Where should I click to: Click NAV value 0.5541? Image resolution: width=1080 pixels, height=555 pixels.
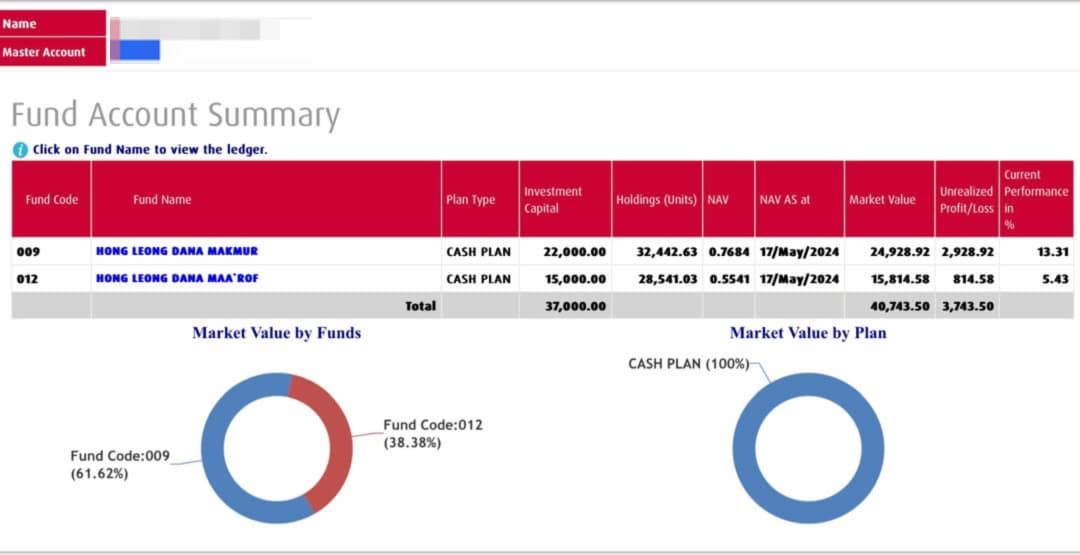(729, 280)
